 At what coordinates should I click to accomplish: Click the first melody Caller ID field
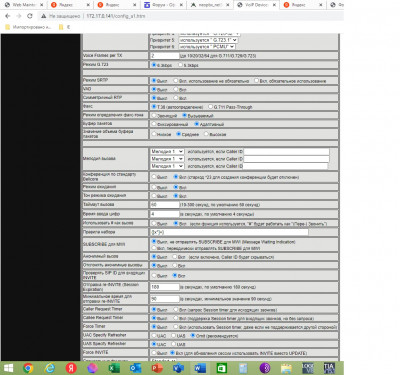point(286,152)
